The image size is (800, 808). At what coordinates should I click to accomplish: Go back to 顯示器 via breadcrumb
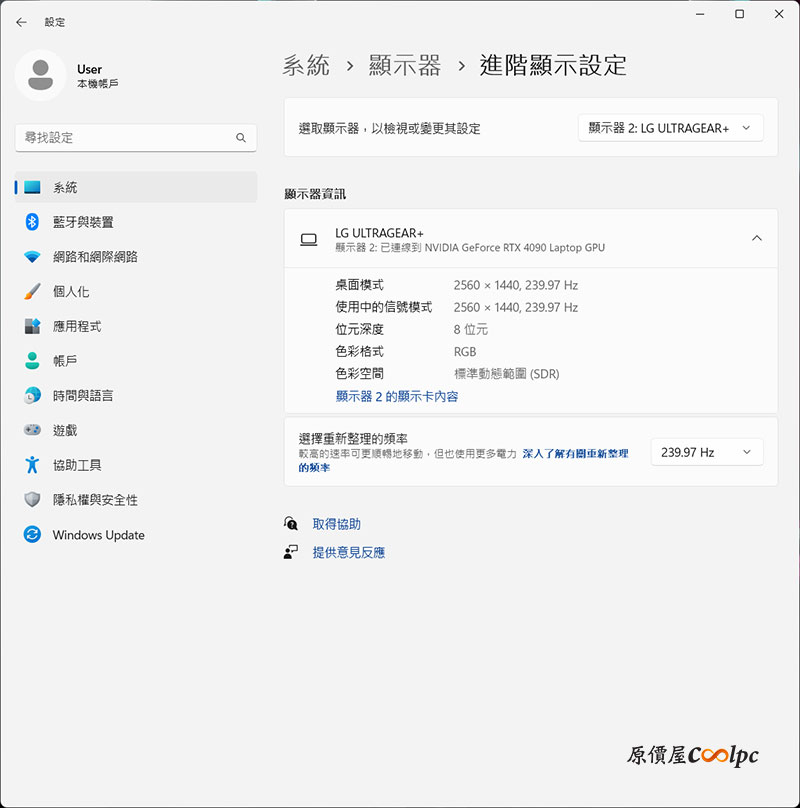405,65
